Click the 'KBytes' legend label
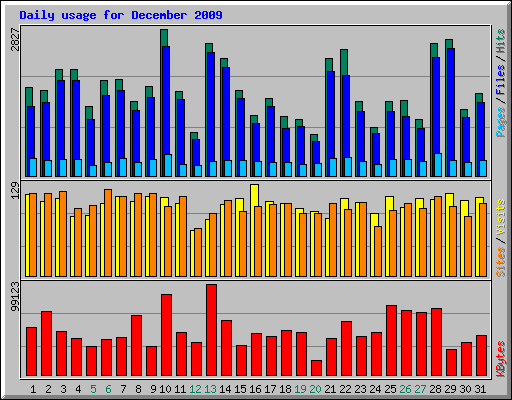 [500, 358]
